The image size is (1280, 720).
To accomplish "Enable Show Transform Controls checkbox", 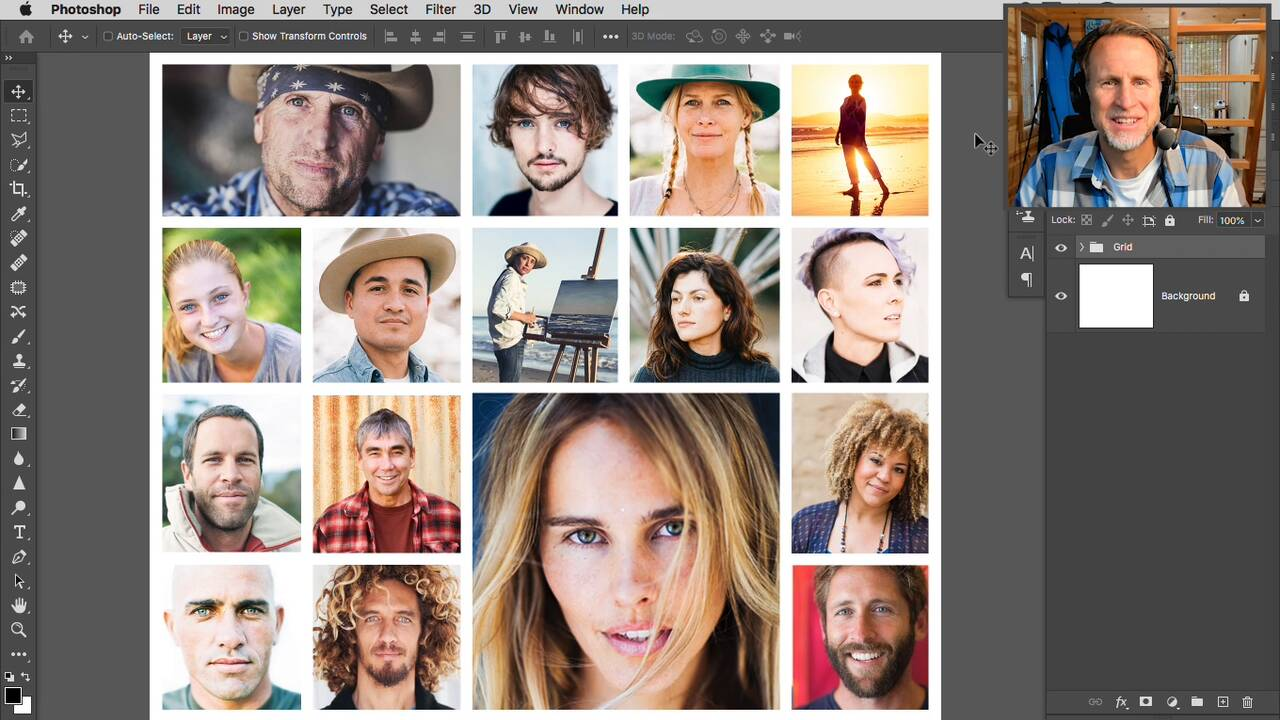I will (243, 36).
